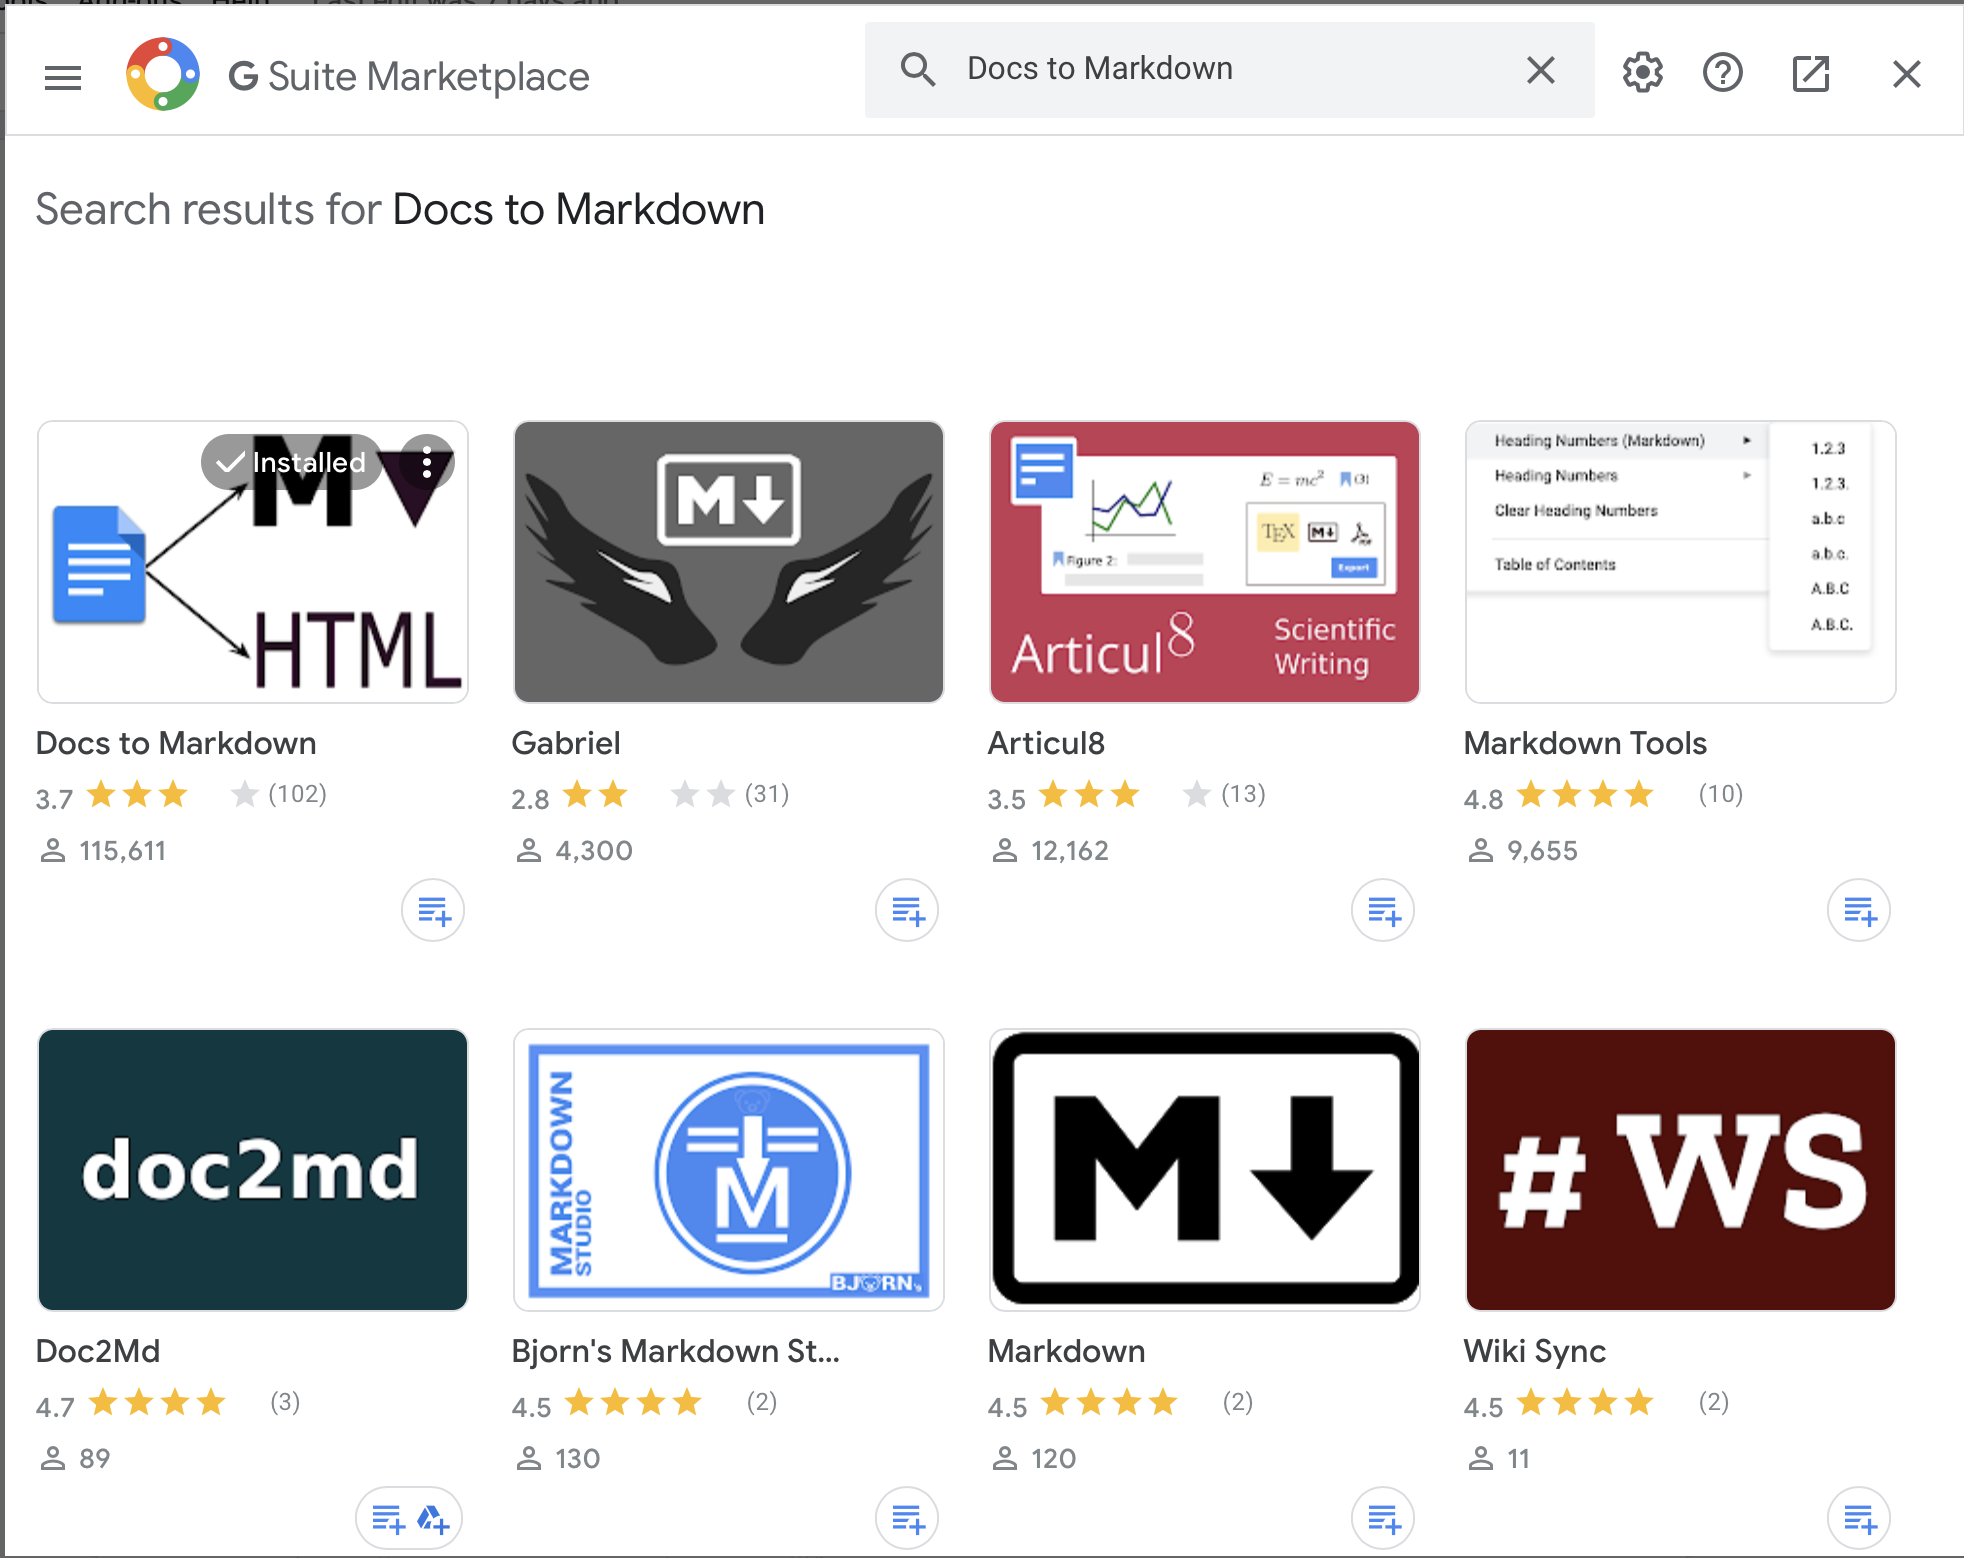The height and width of the screenshot is (1558, 1964).
Task: Click the 12,162 users count for Articul8
Action: tap(1050, 851)
